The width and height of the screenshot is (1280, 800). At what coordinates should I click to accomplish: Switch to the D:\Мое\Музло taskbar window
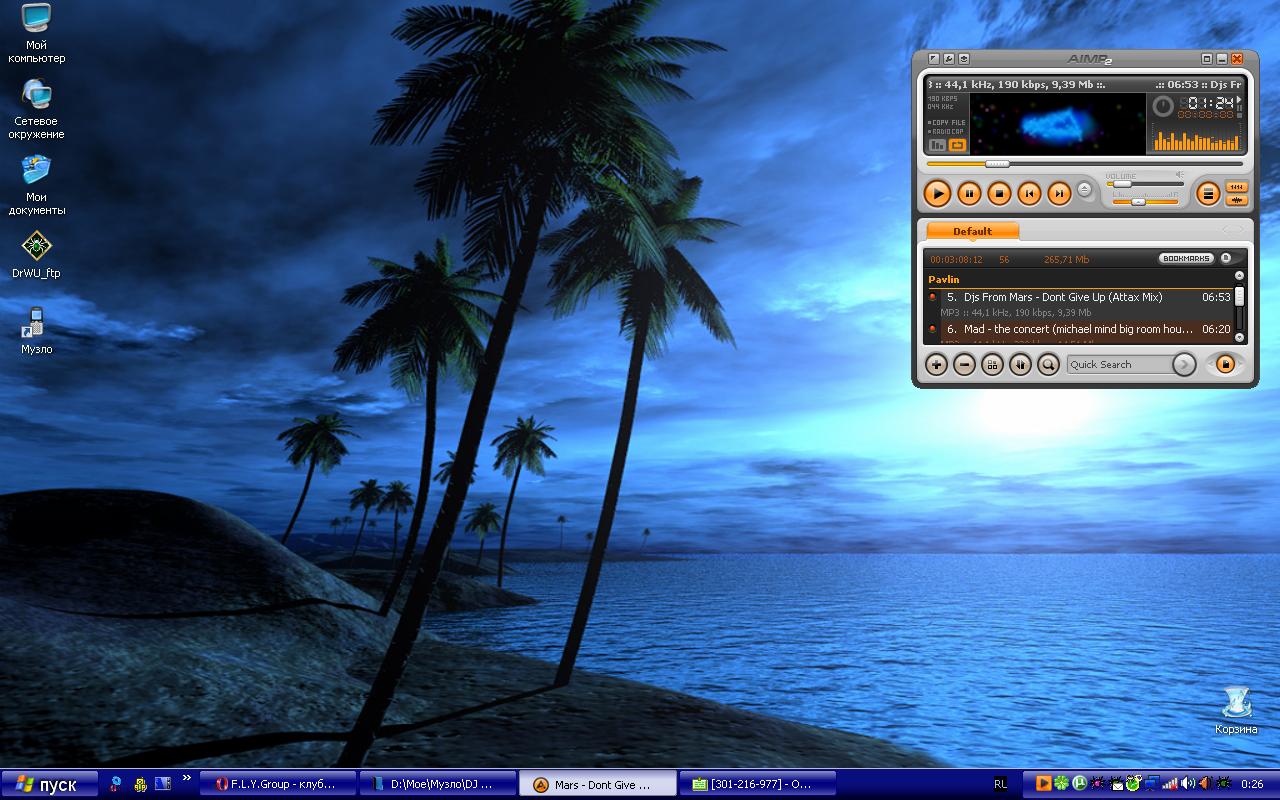point(437,784)
